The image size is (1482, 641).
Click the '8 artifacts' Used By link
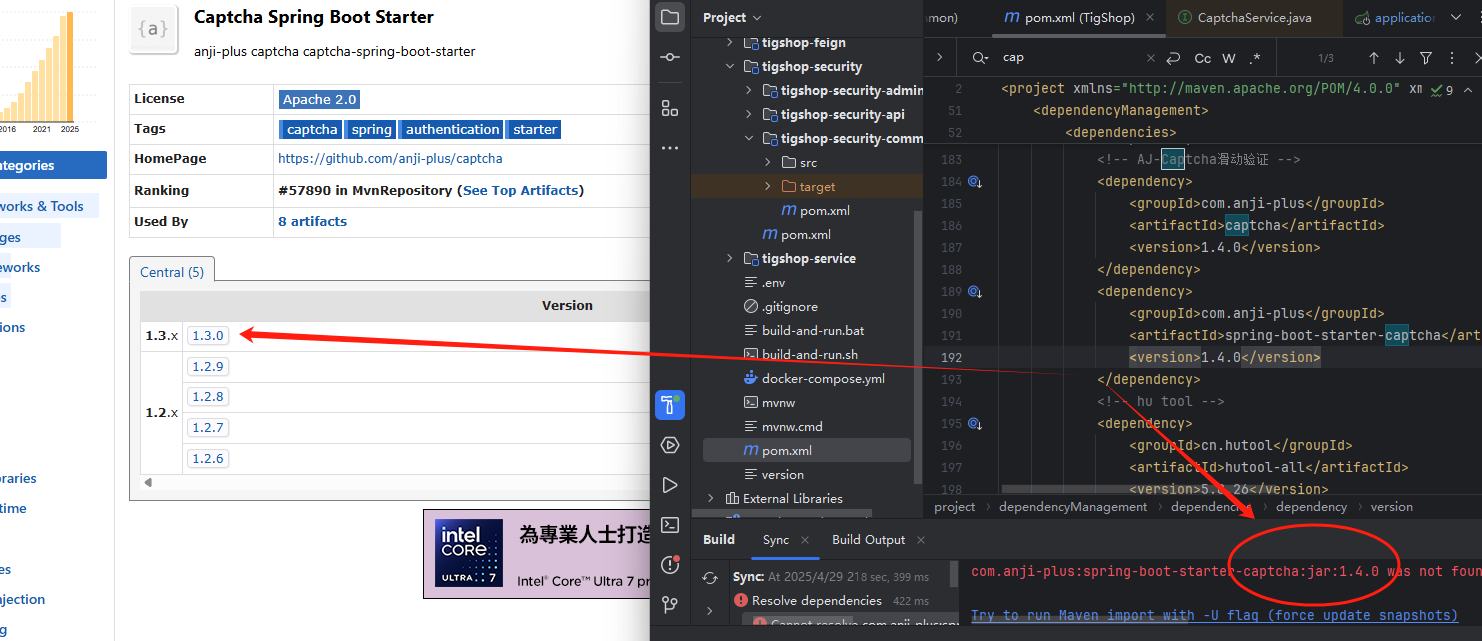click(x=312, y=221)
